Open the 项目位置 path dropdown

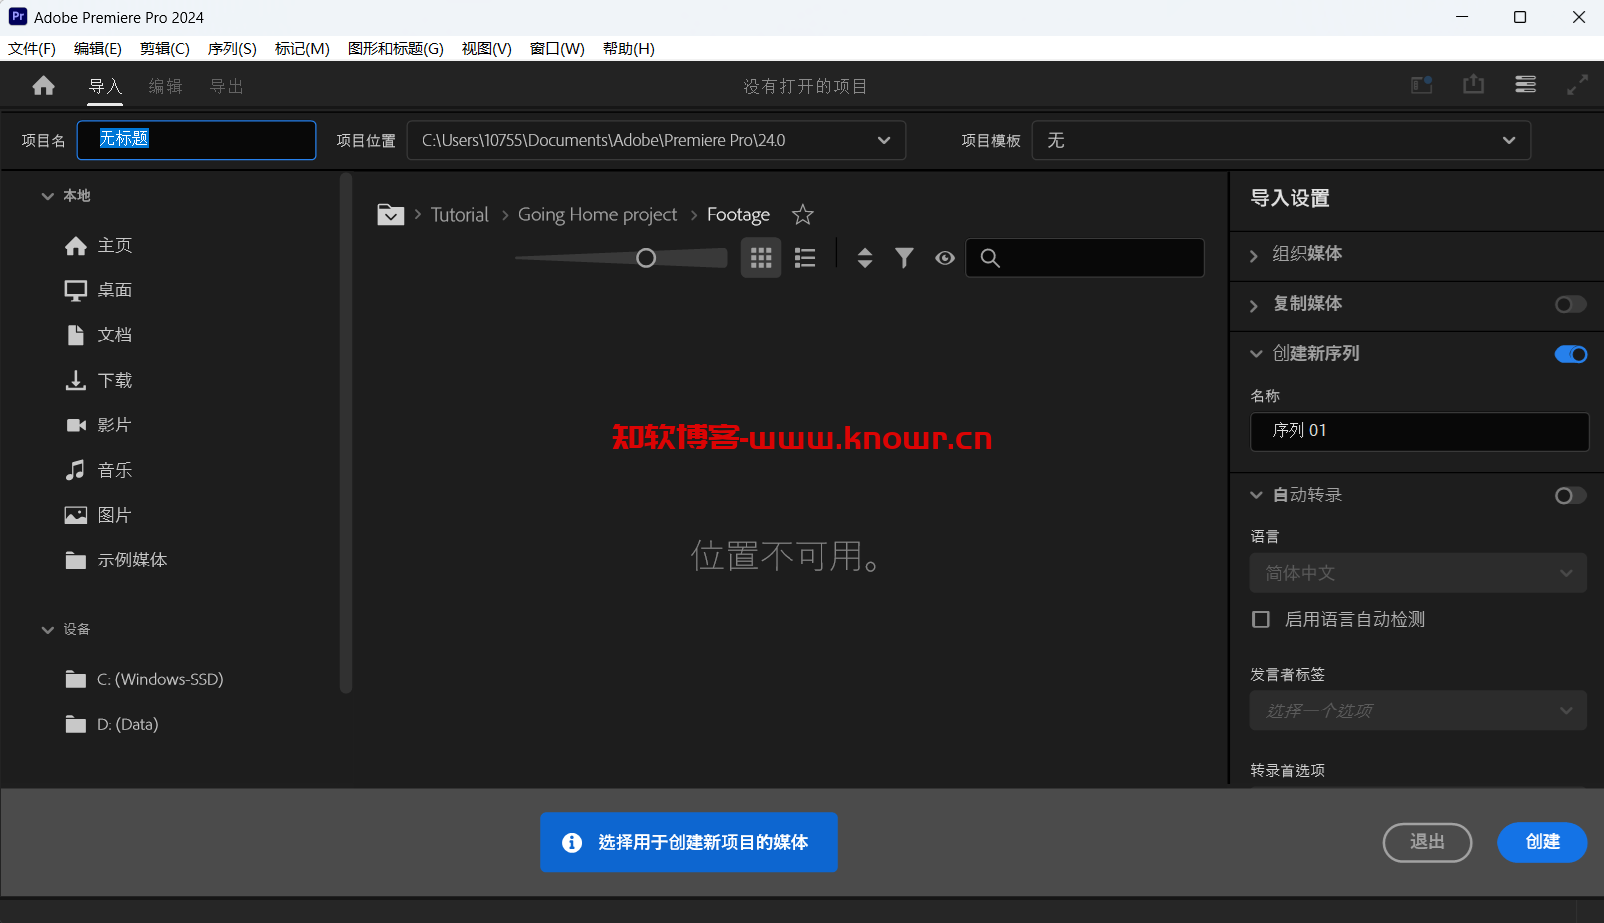point(656,141)
